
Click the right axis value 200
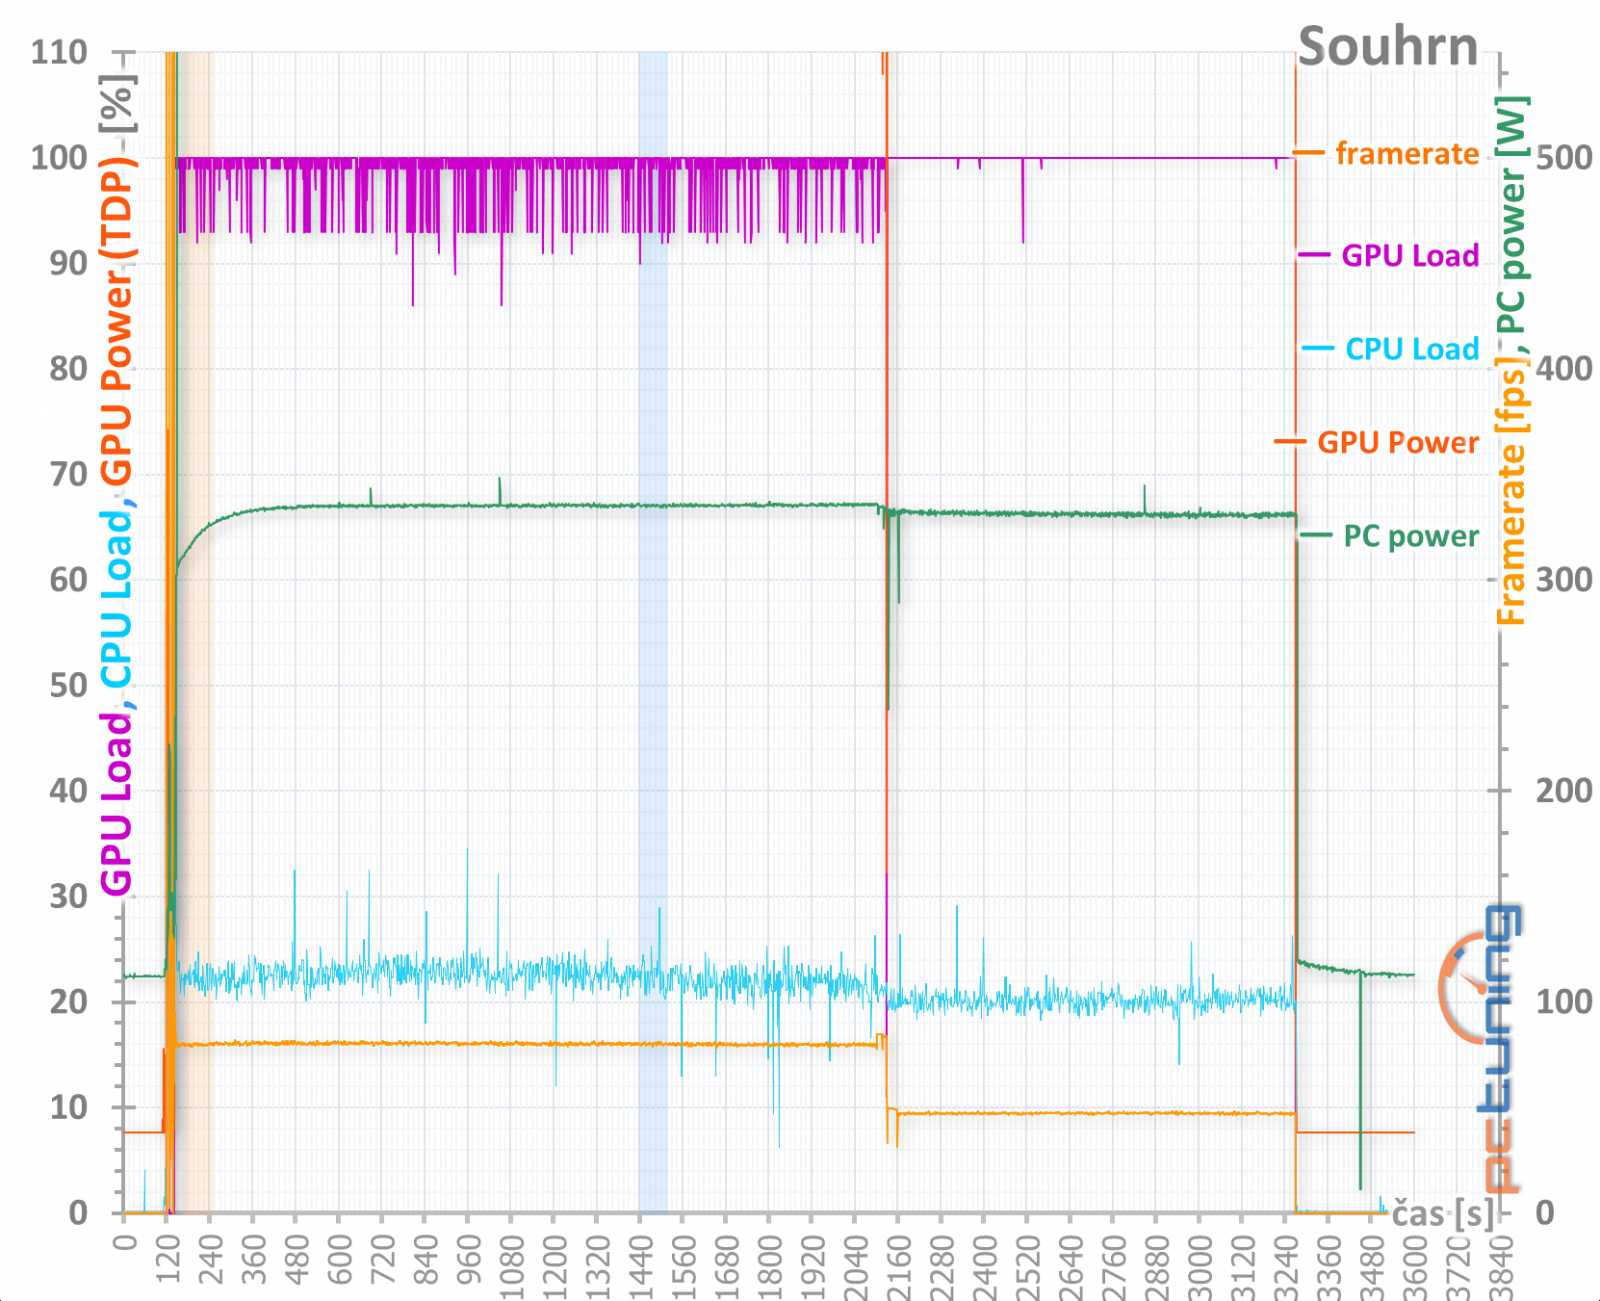click(x=1563, y=790)
